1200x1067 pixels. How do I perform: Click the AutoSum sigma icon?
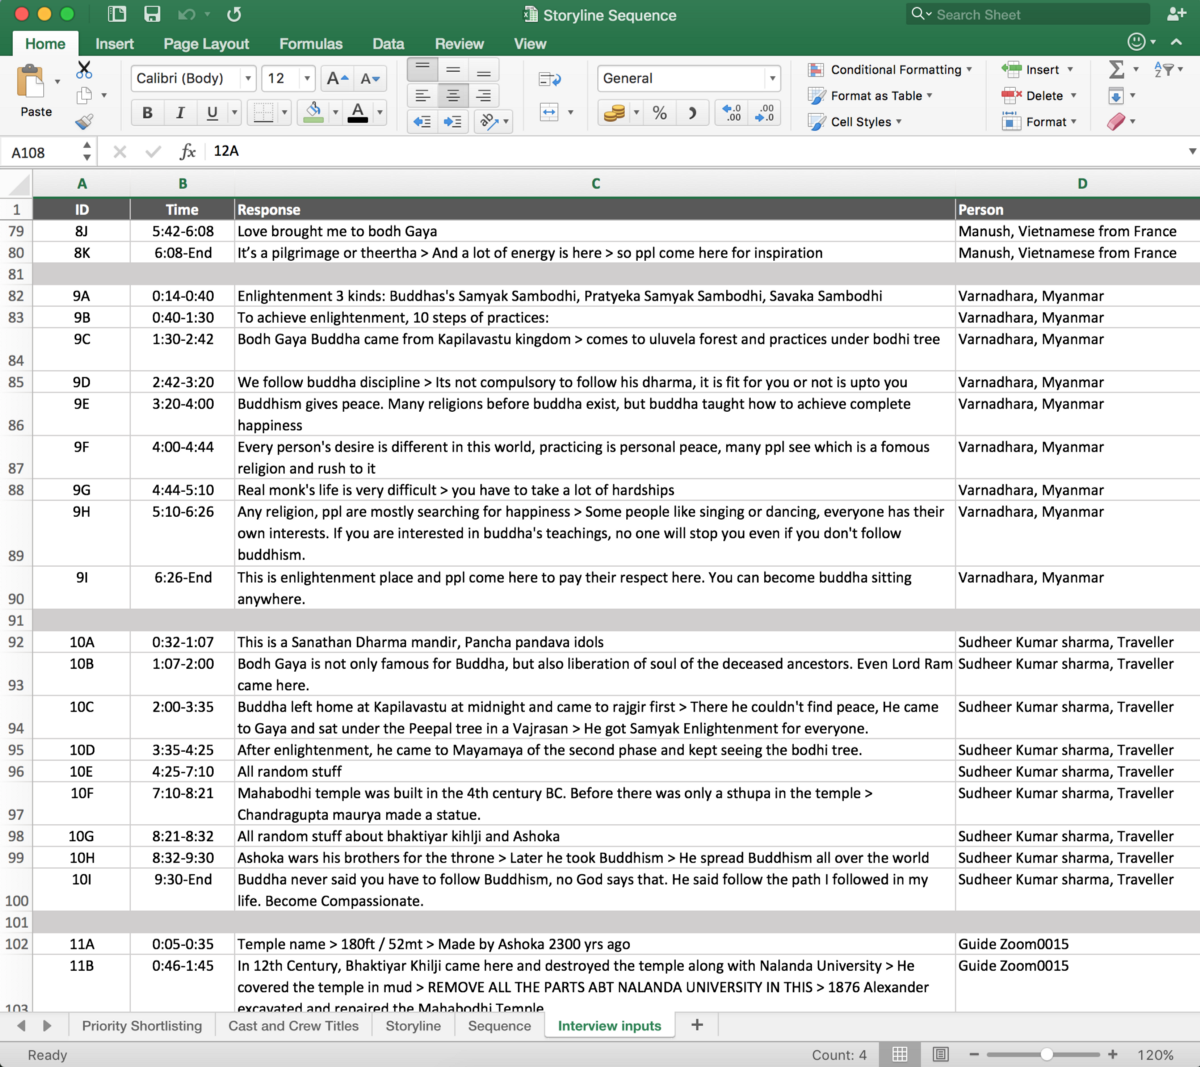pos(1117,69)
